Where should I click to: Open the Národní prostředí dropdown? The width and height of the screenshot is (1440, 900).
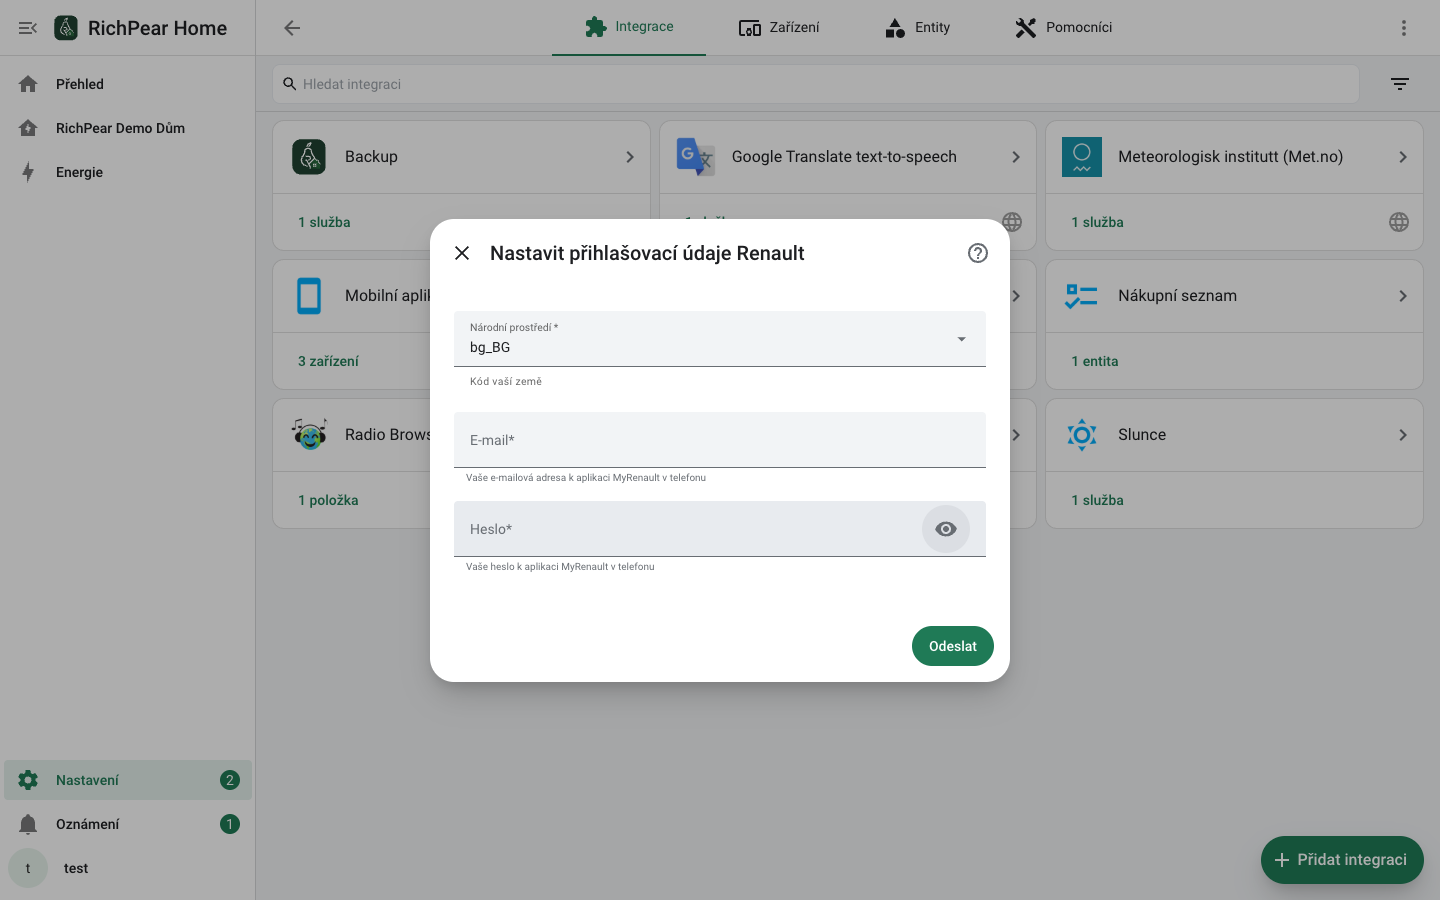click(x=720, y=339)
